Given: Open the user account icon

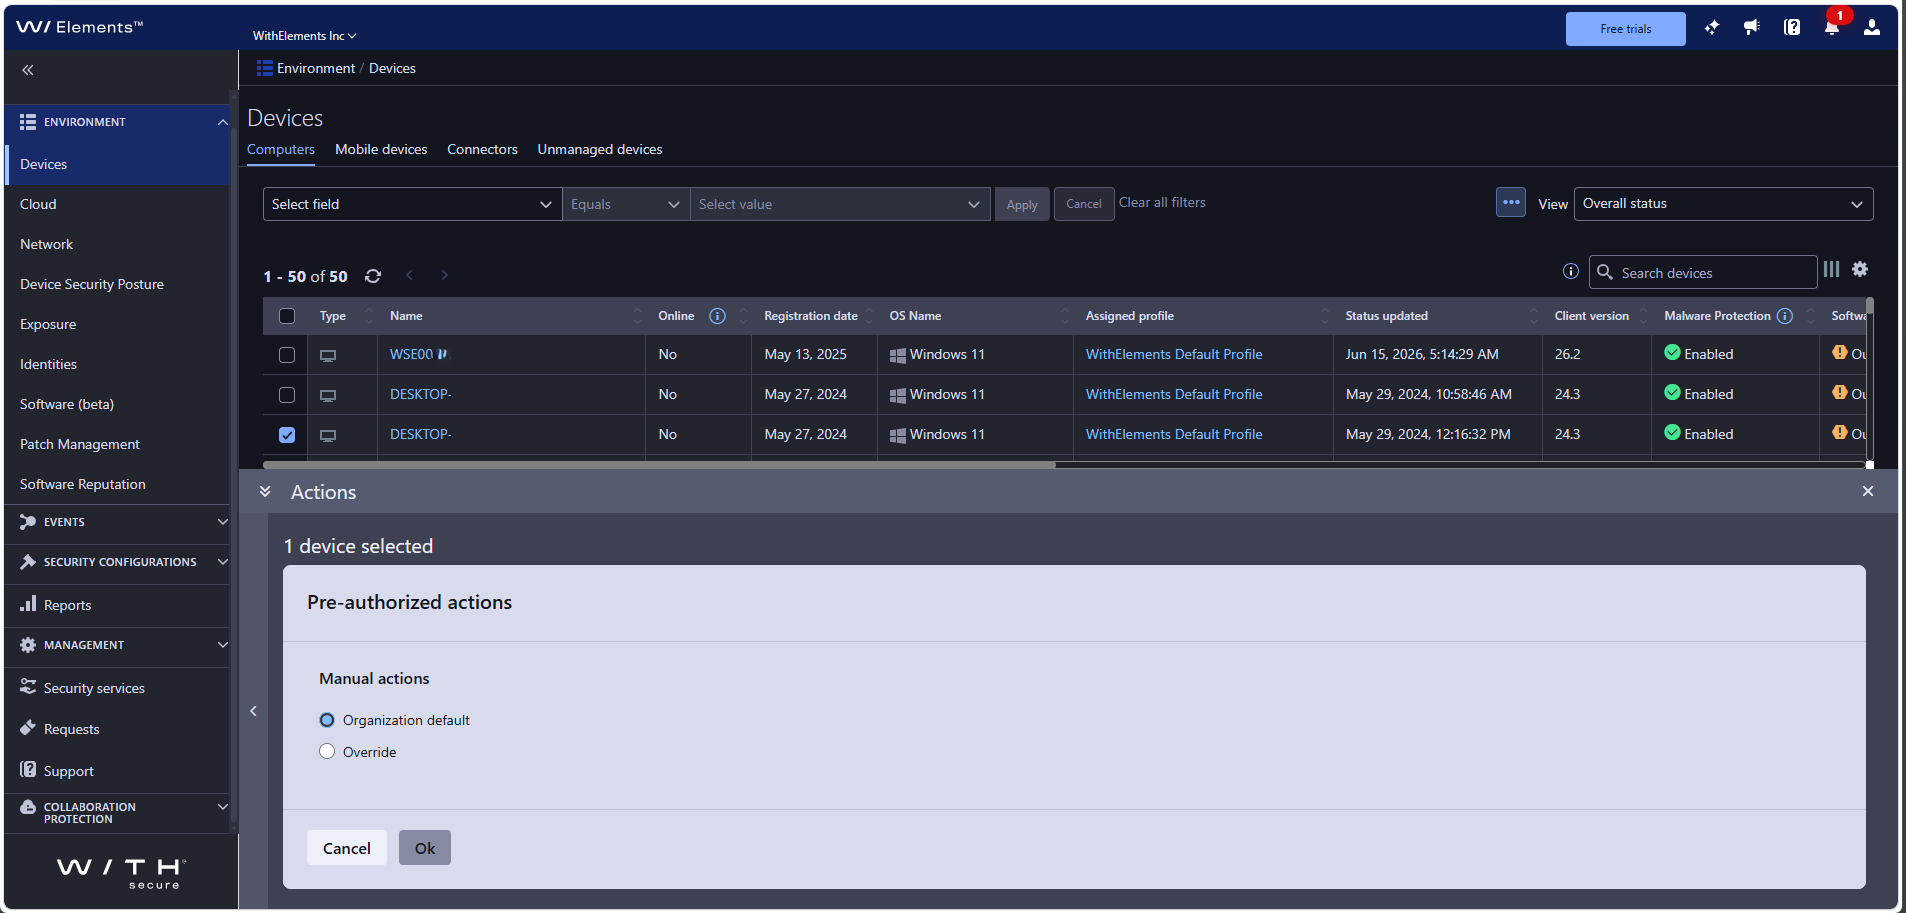Looking at the screenshot, I should click(1872, 28).
